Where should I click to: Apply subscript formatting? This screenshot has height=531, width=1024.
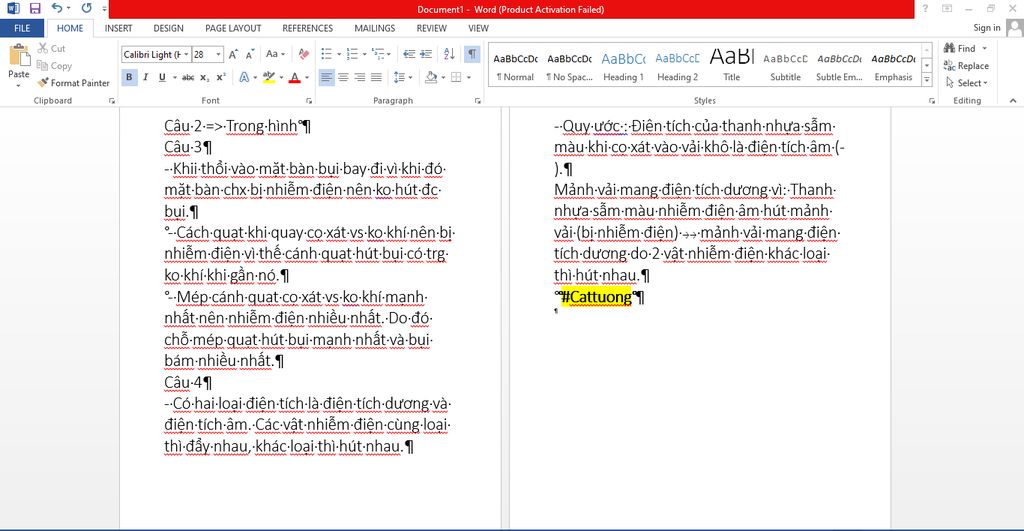point(204,77)
